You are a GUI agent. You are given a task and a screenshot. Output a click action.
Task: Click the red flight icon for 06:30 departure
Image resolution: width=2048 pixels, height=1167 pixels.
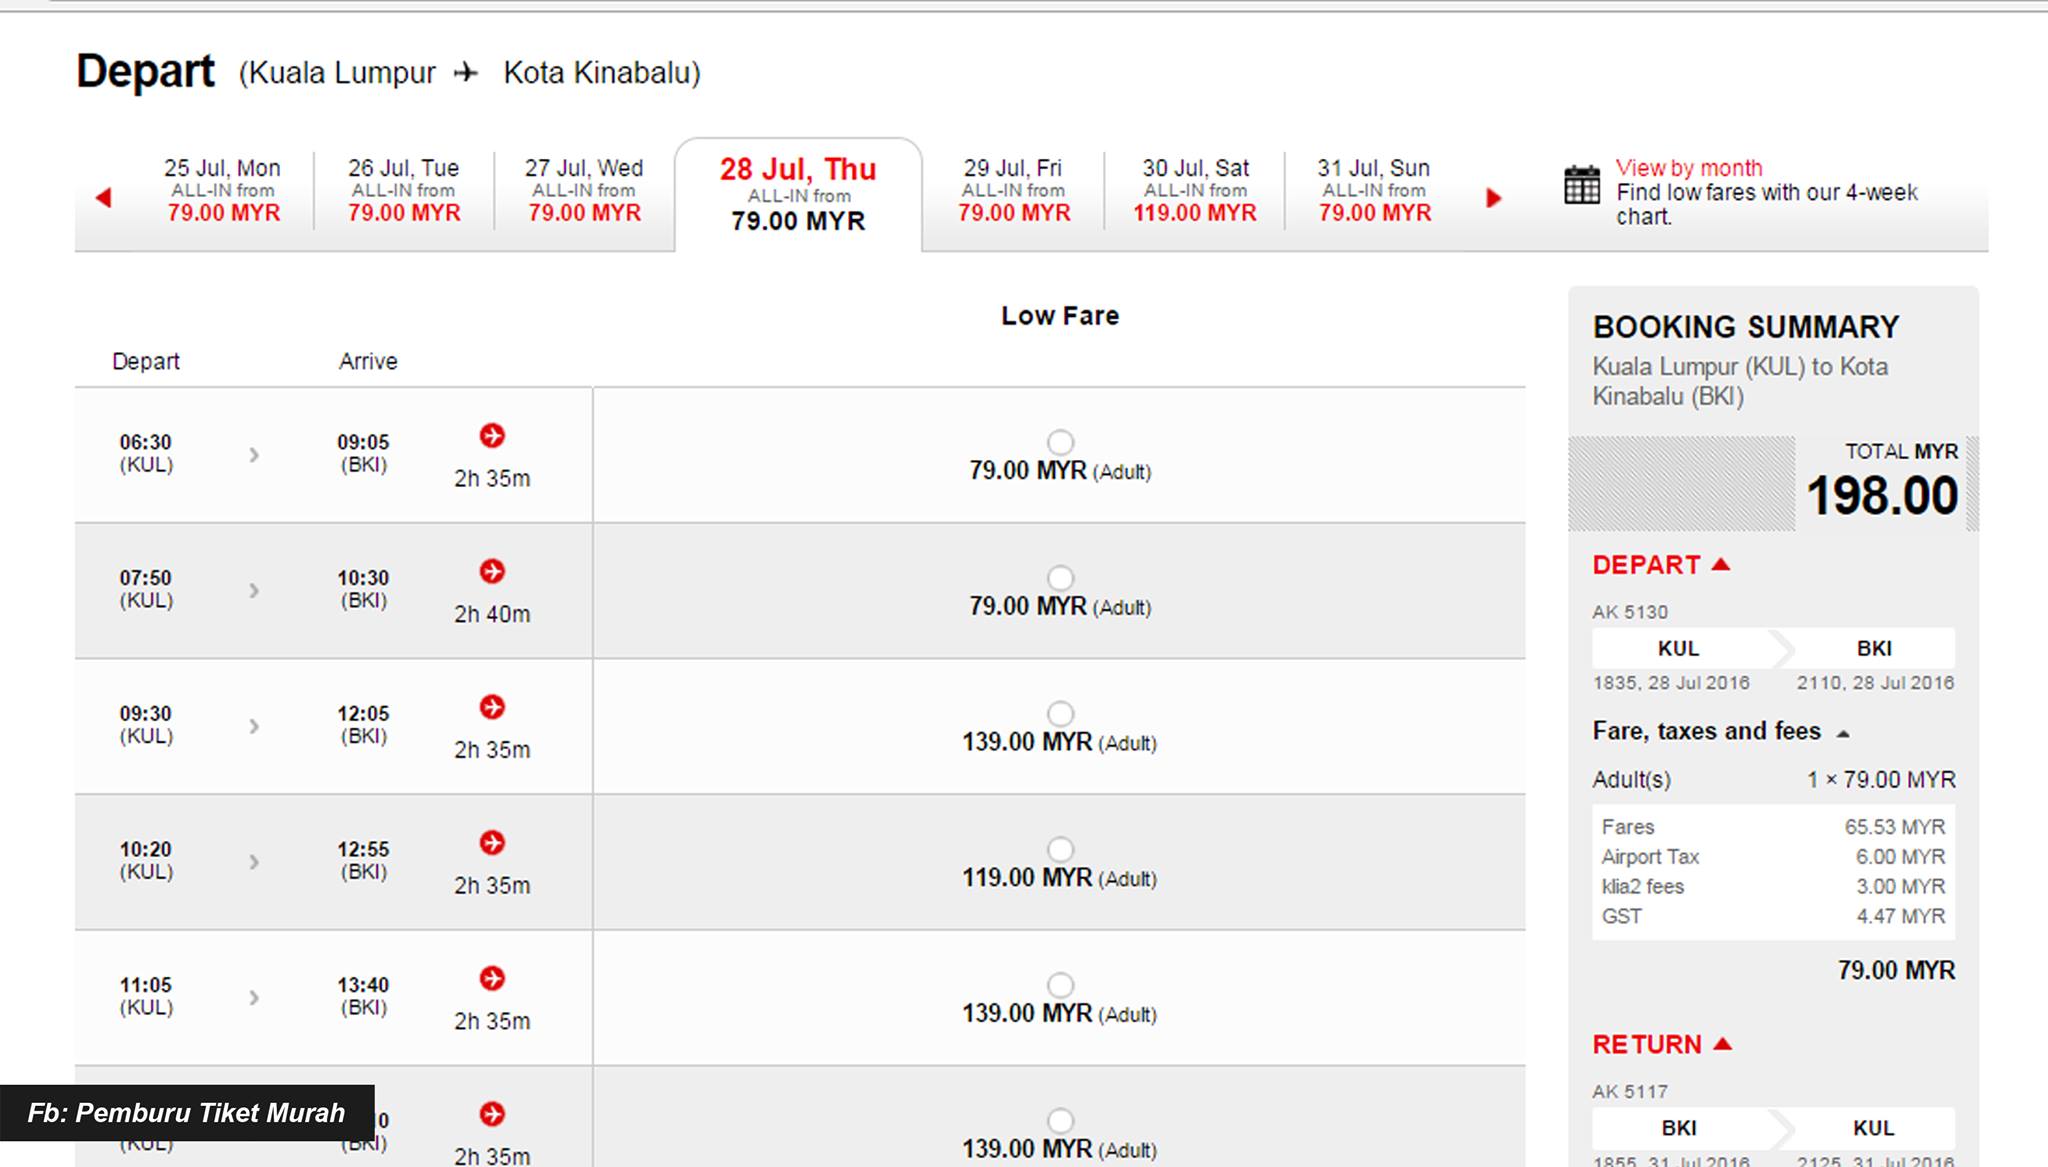click(x=492, y=436)
